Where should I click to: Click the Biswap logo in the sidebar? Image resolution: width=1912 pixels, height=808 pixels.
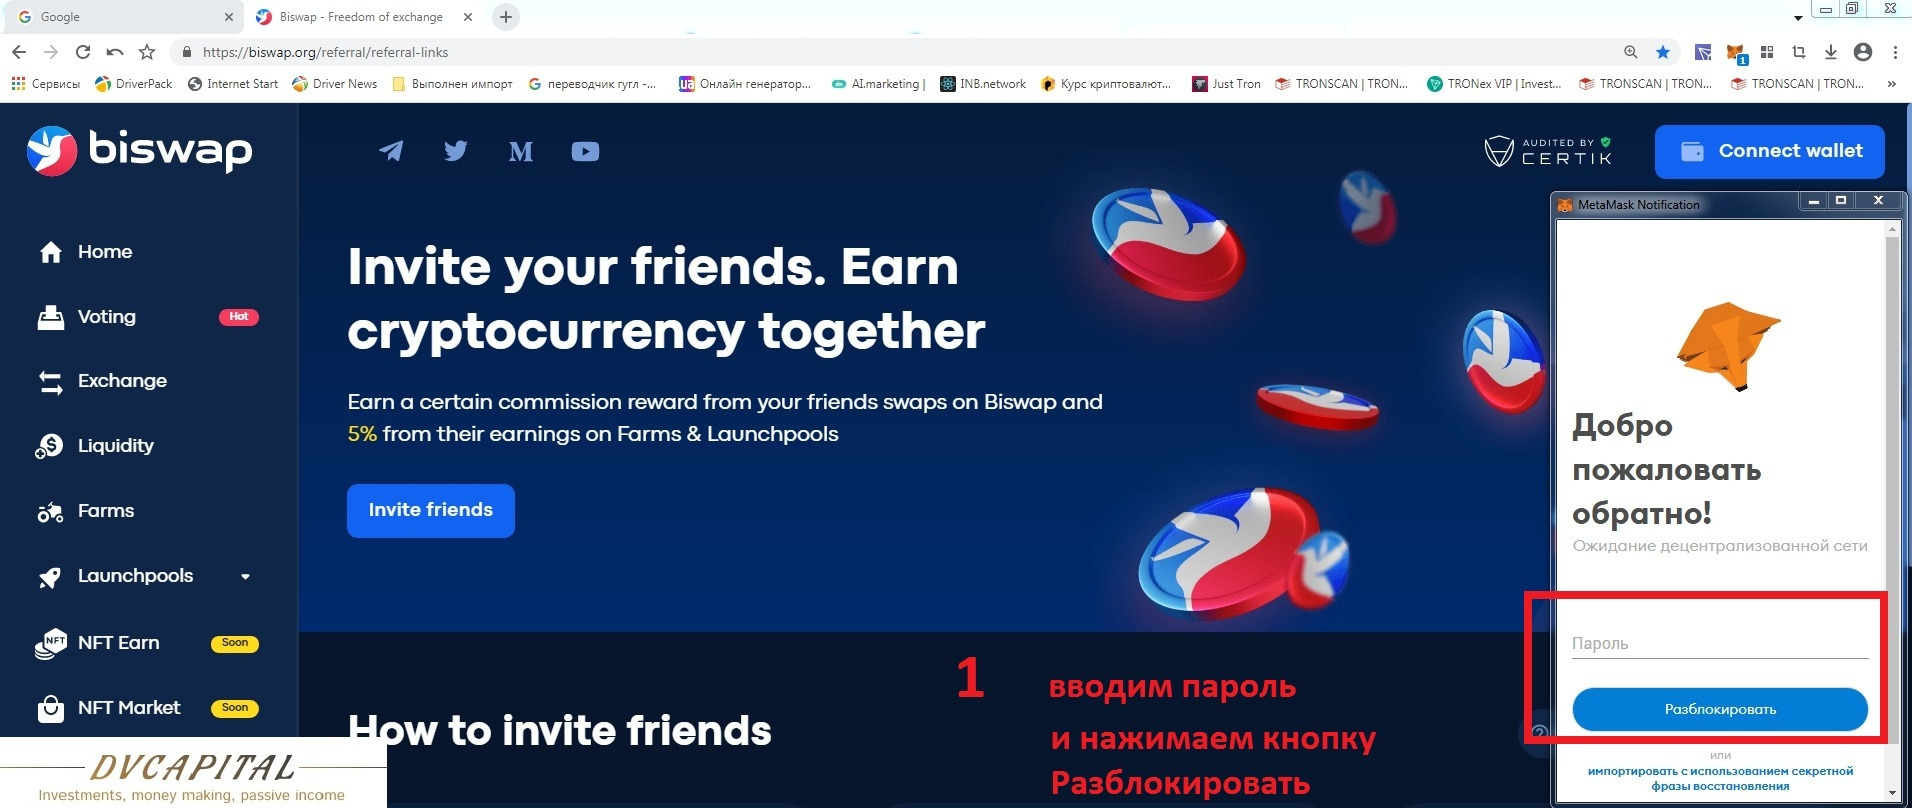[140, 151]
